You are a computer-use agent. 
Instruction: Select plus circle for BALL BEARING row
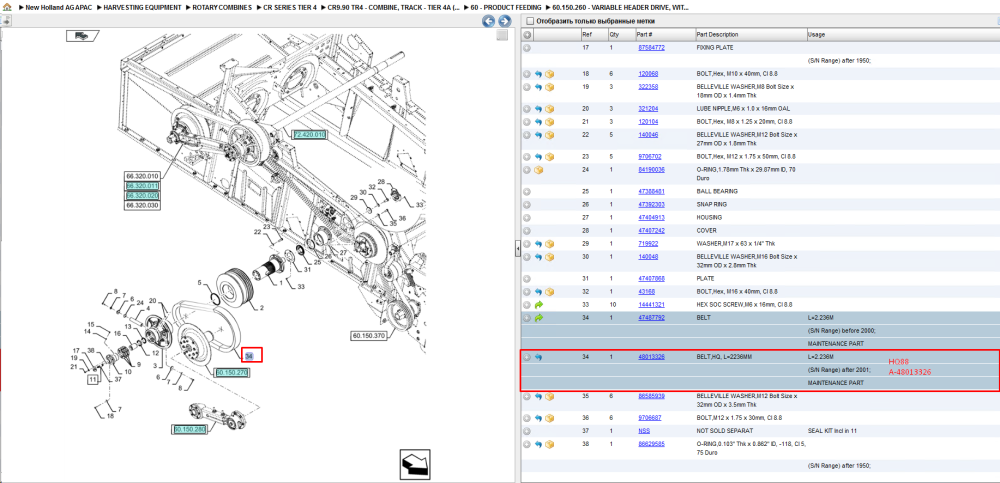point(527,191)
